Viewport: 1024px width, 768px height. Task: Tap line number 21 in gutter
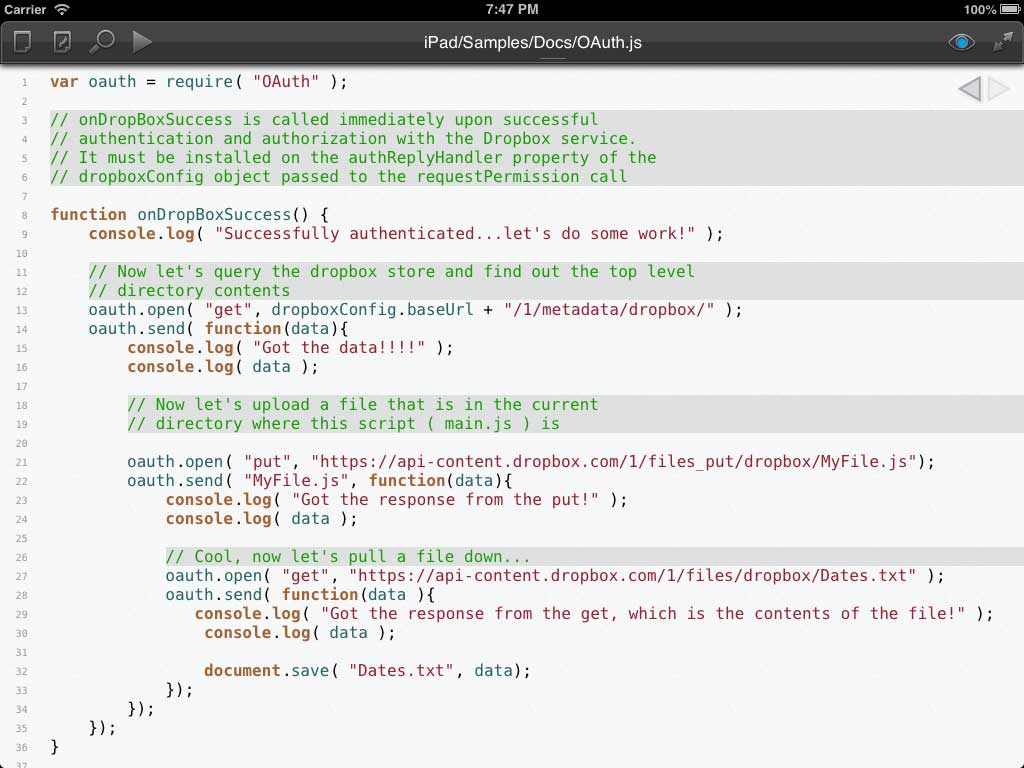[22, 462]
